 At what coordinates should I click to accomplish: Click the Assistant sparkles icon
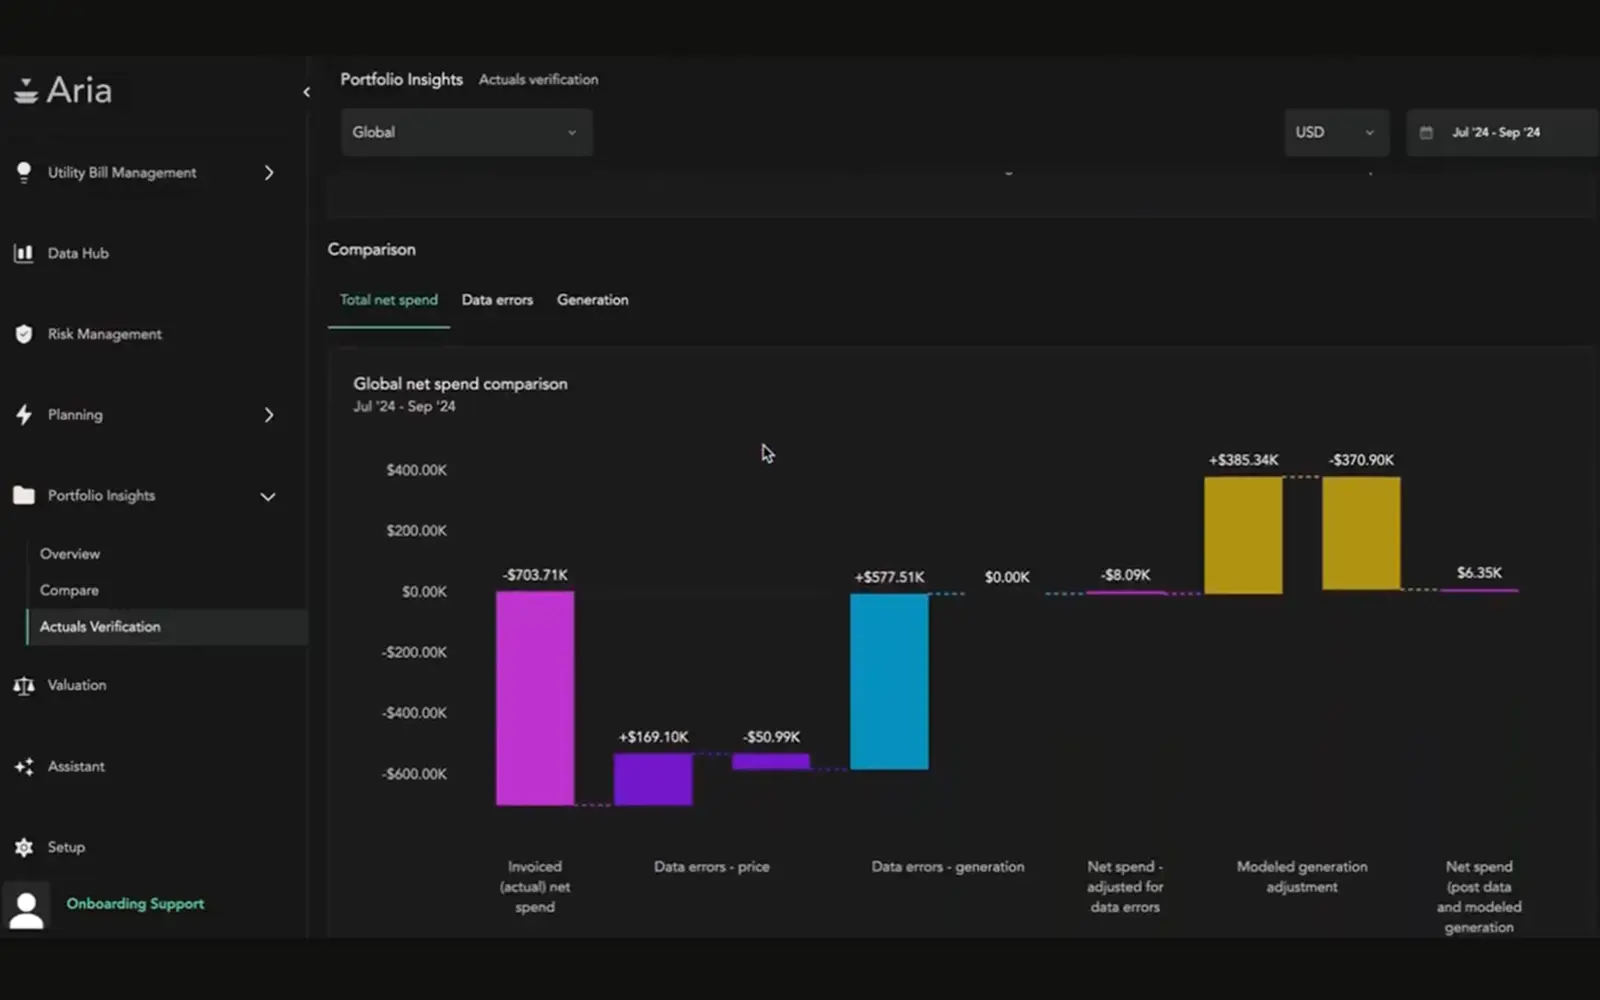[x=24, y=766]
